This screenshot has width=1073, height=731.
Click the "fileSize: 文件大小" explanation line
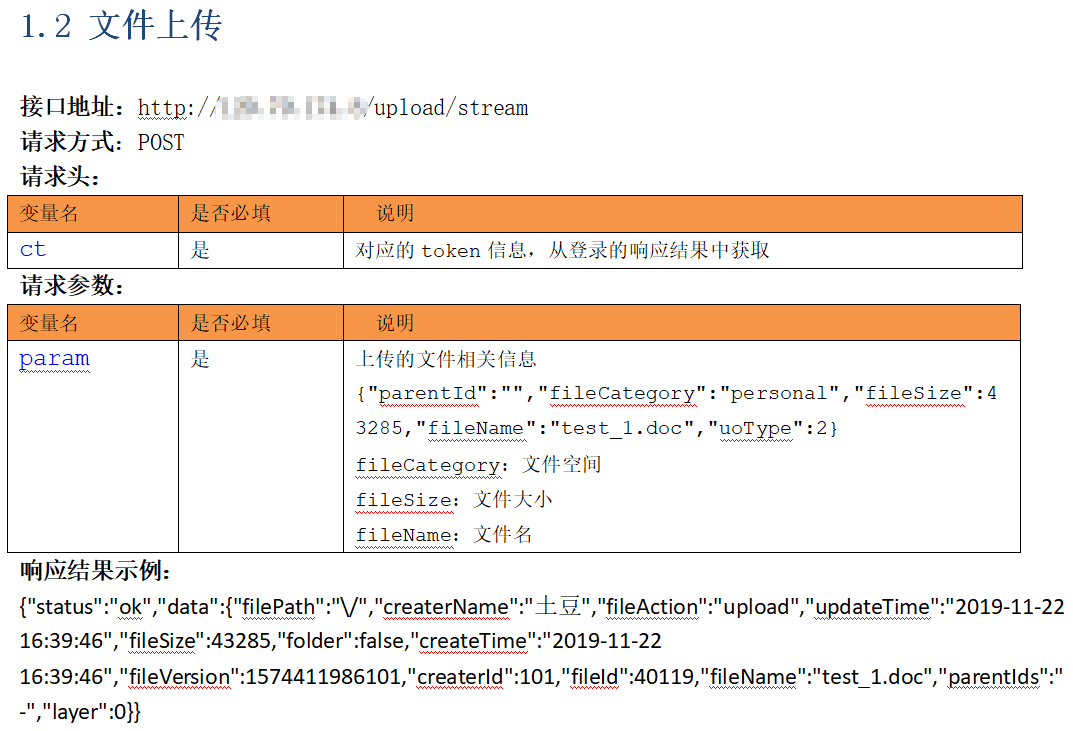tap(453, 500)
